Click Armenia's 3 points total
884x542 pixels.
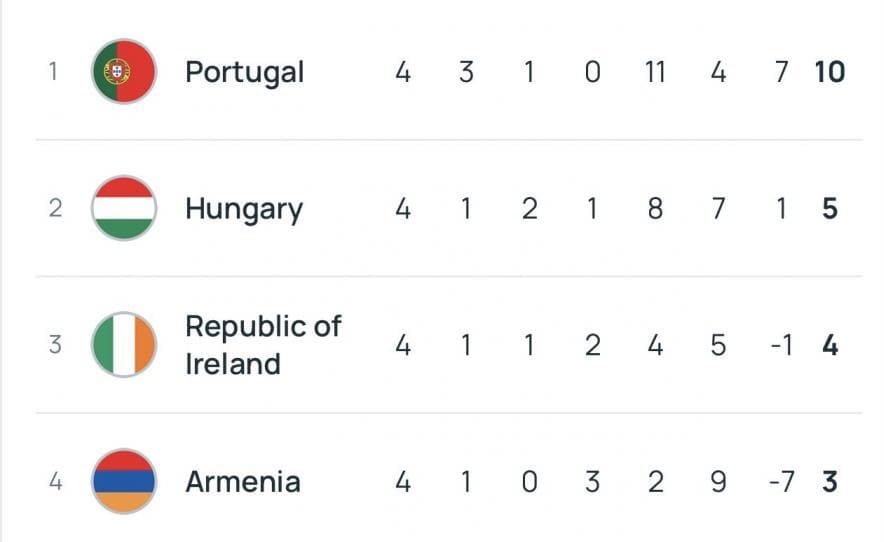coord(829,481)
